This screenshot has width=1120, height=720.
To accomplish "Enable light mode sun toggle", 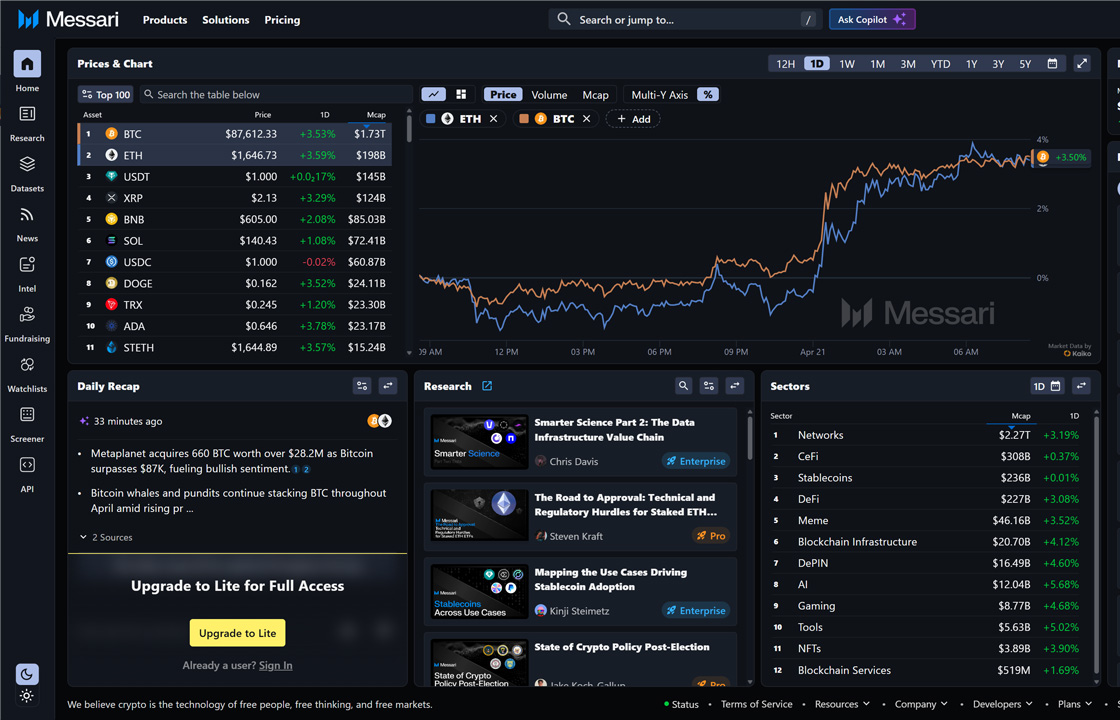I will (27, 696).
